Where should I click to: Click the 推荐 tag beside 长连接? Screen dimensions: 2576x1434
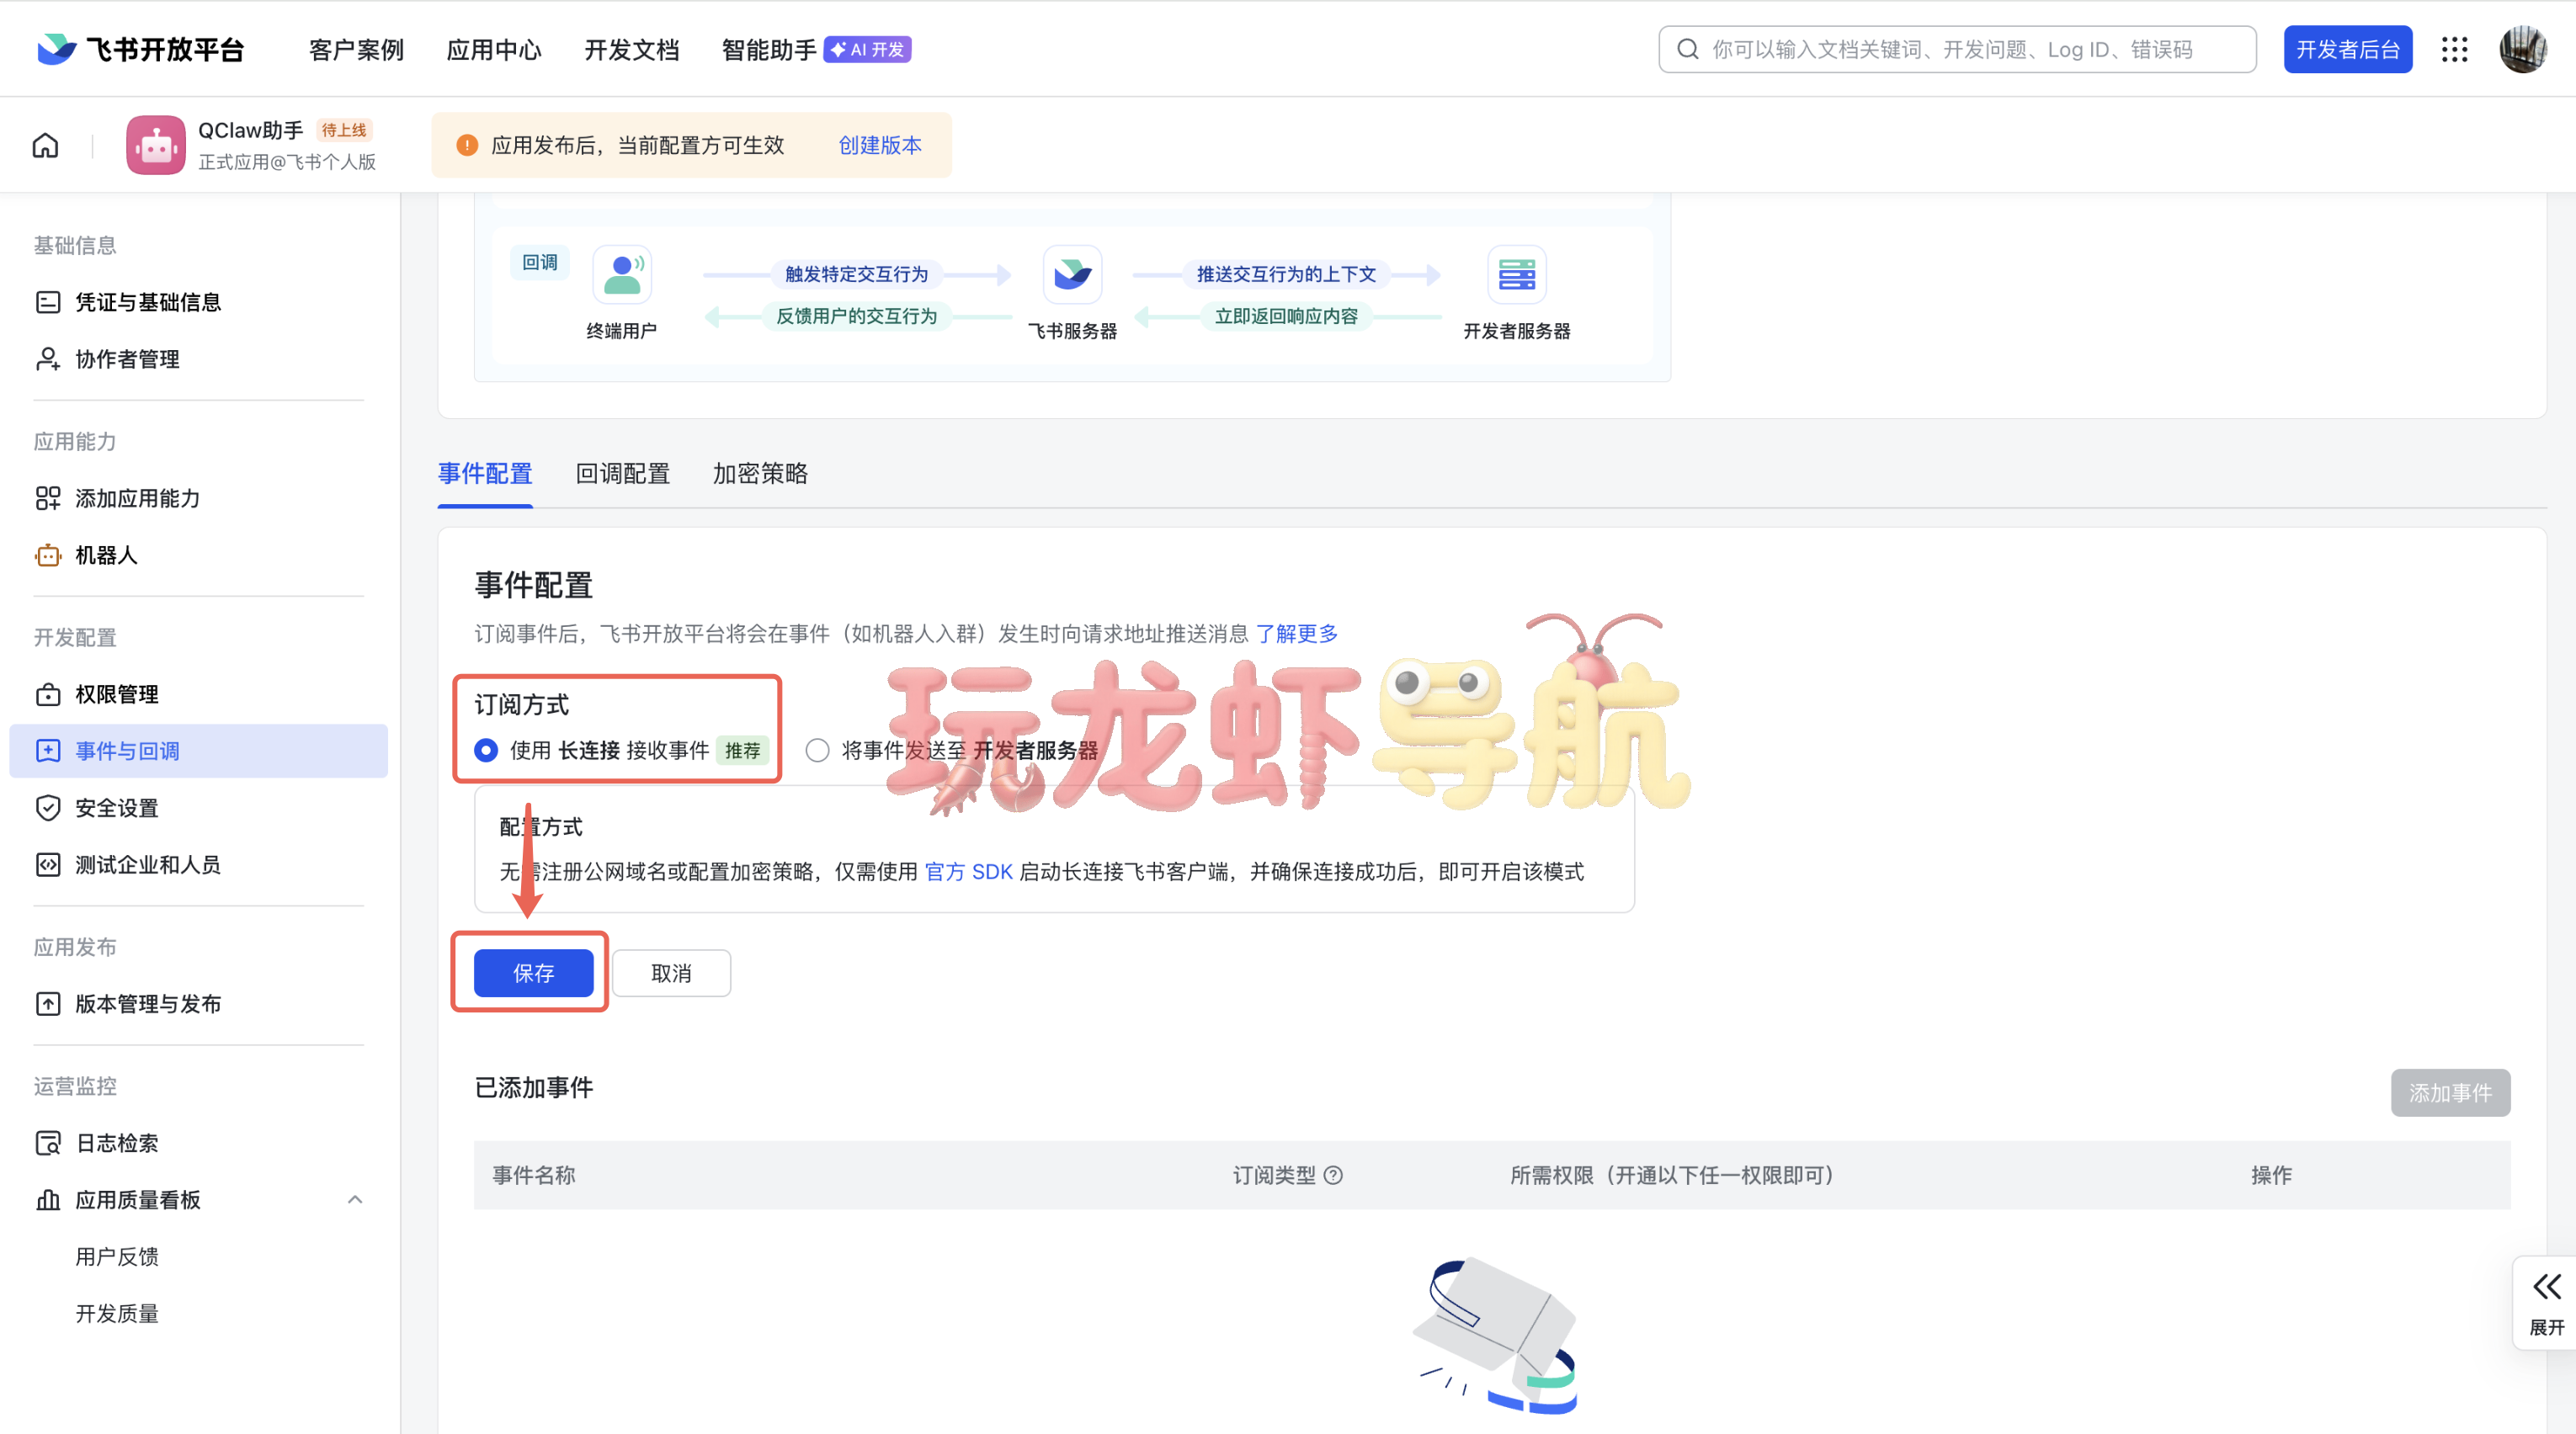(743, 751)
